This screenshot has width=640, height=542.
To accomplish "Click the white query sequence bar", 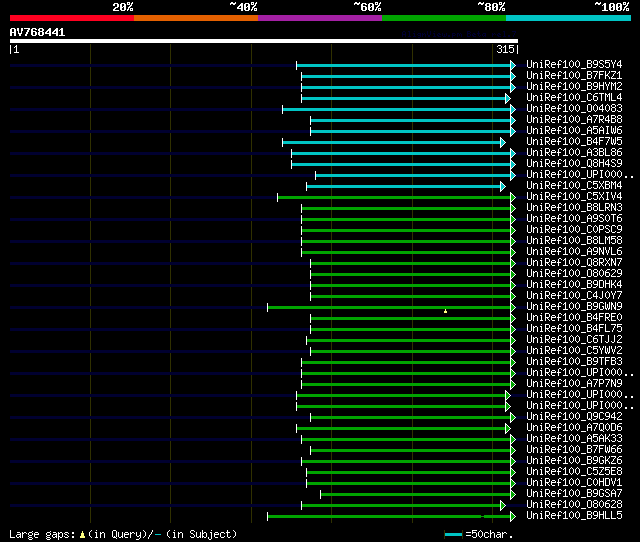I will pos(264,41).
